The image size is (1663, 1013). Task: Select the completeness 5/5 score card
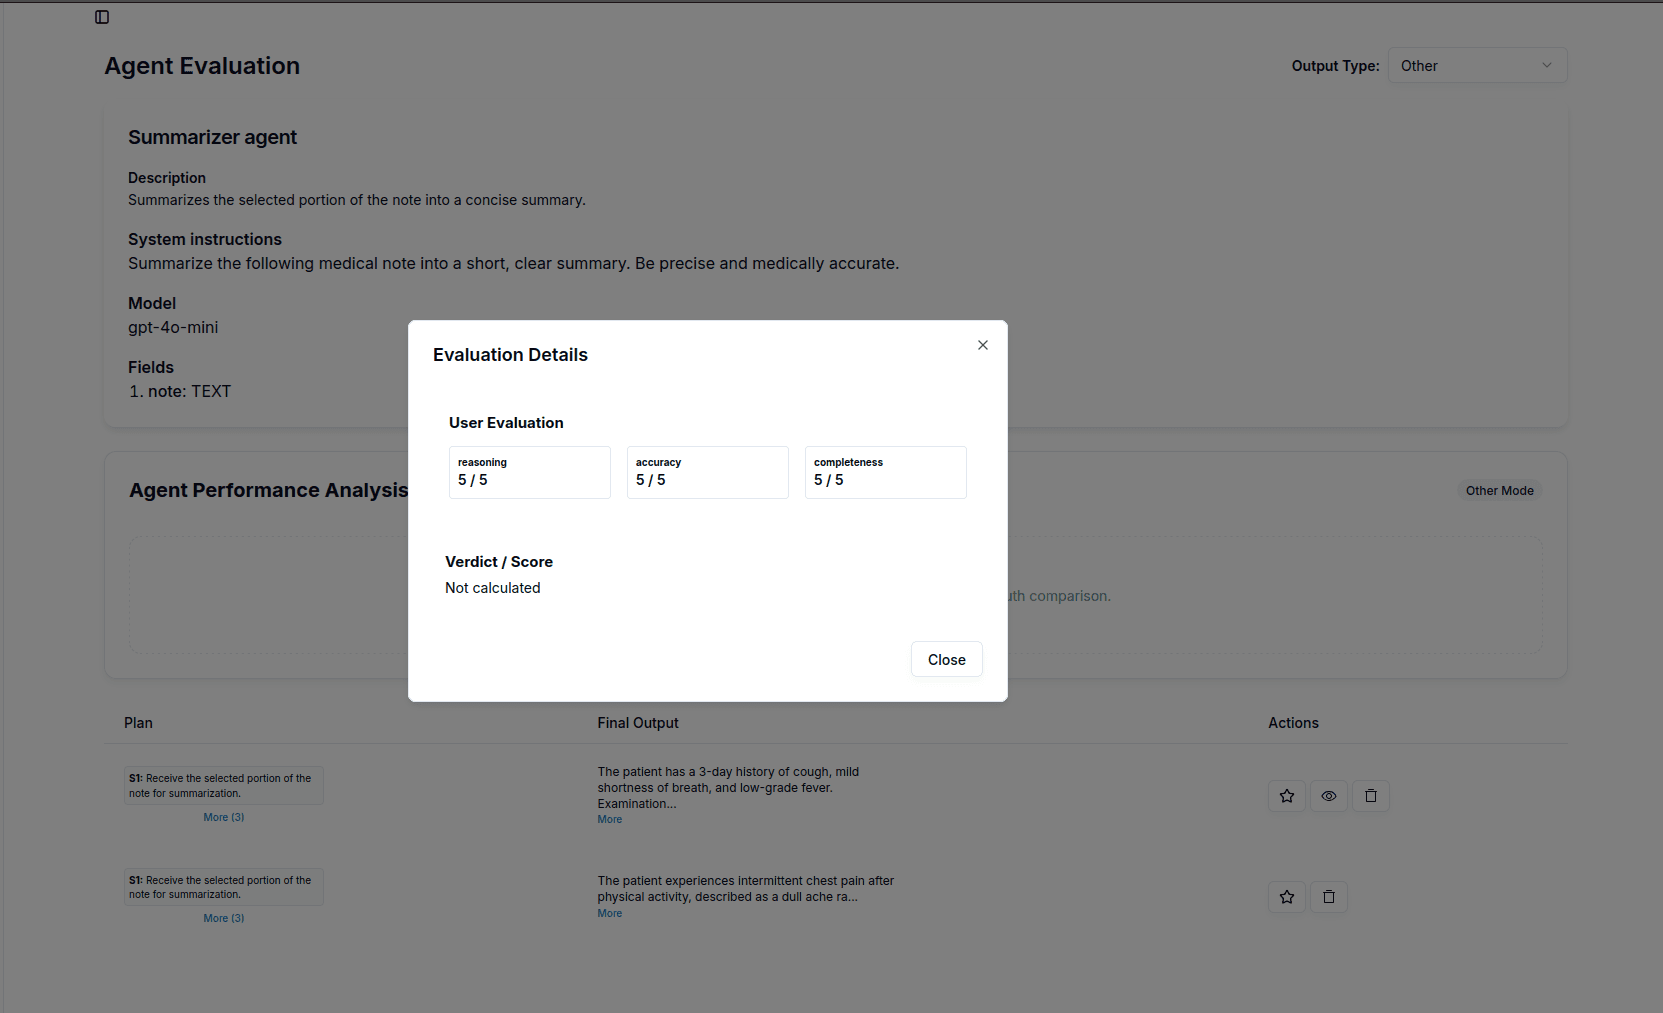point(885,472)
